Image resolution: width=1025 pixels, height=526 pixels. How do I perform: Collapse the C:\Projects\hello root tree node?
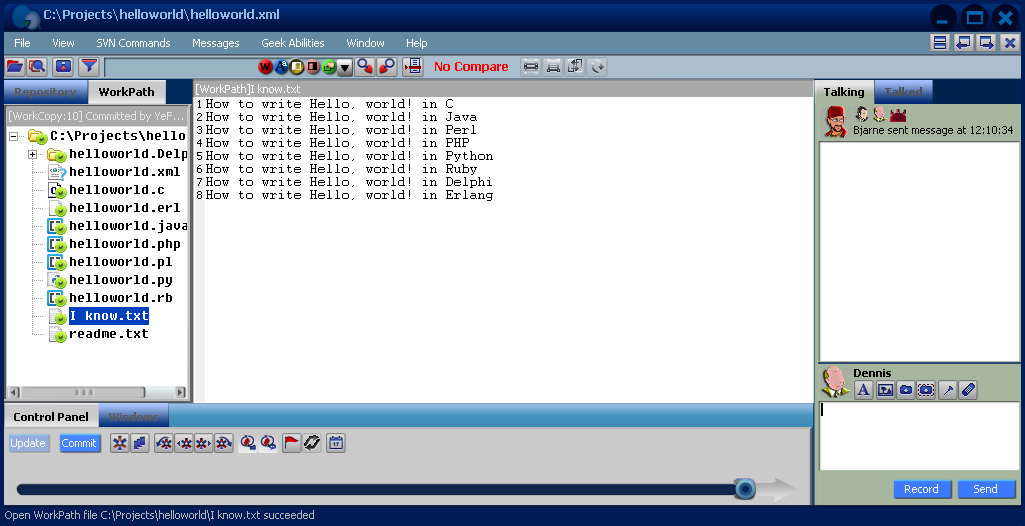[x=14, y=137]
